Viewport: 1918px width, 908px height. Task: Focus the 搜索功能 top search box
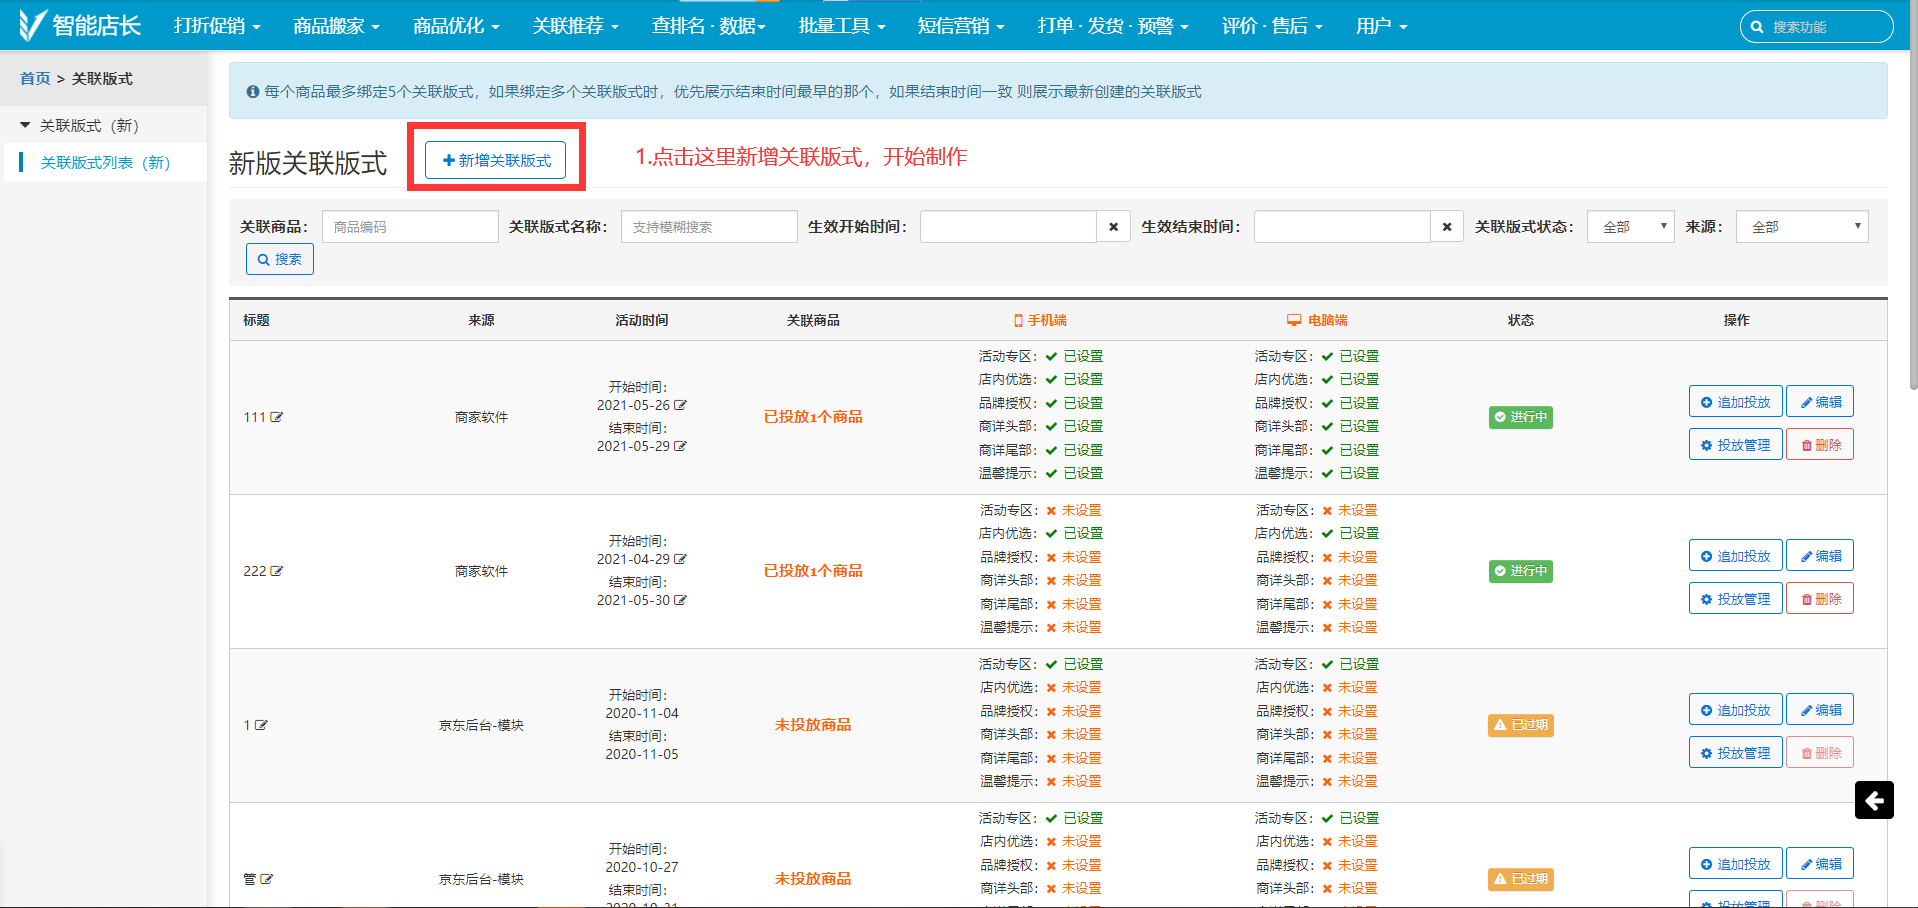(x=1817, y=27)
